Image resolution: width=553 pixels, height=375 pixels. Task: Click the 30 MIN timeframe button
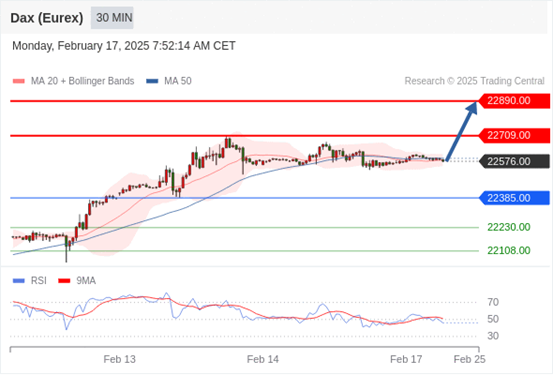click(112, 18)
